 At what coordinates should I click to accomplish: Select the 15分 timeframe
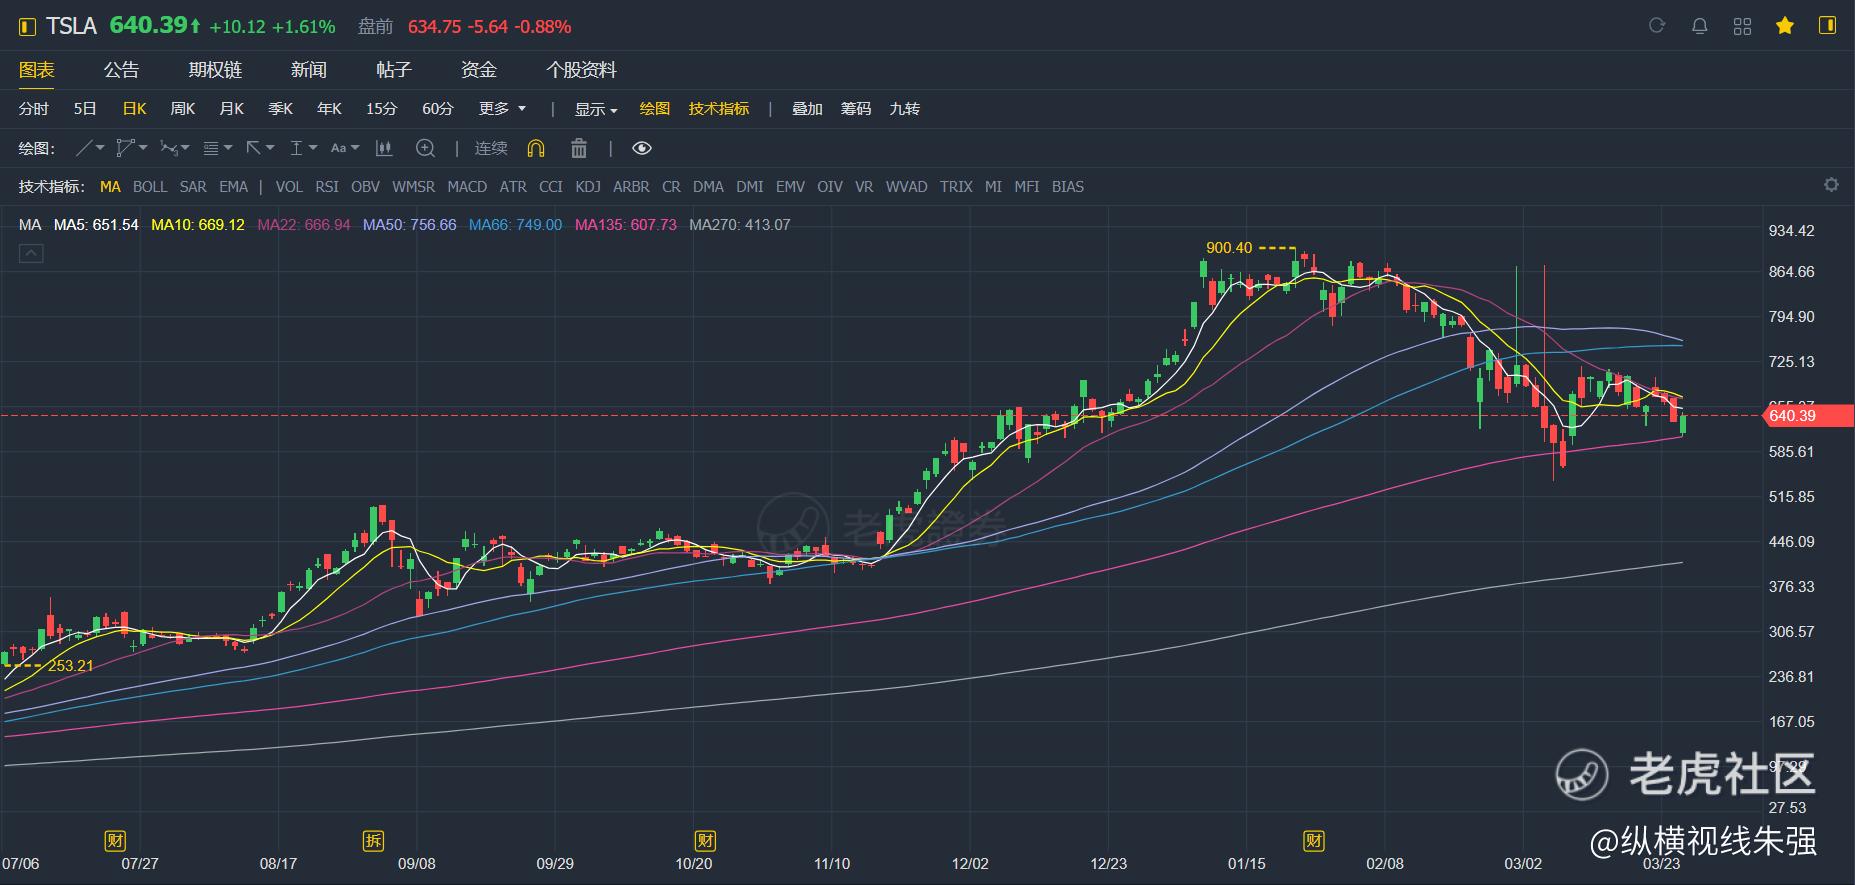point(381,108)
